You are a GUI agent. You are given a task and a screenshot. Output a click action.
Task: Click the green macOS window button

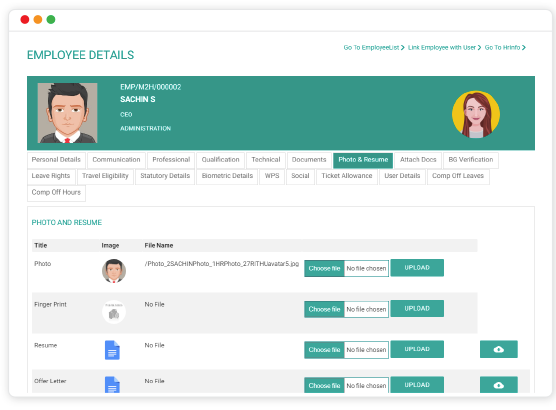[x=51, y=20]
